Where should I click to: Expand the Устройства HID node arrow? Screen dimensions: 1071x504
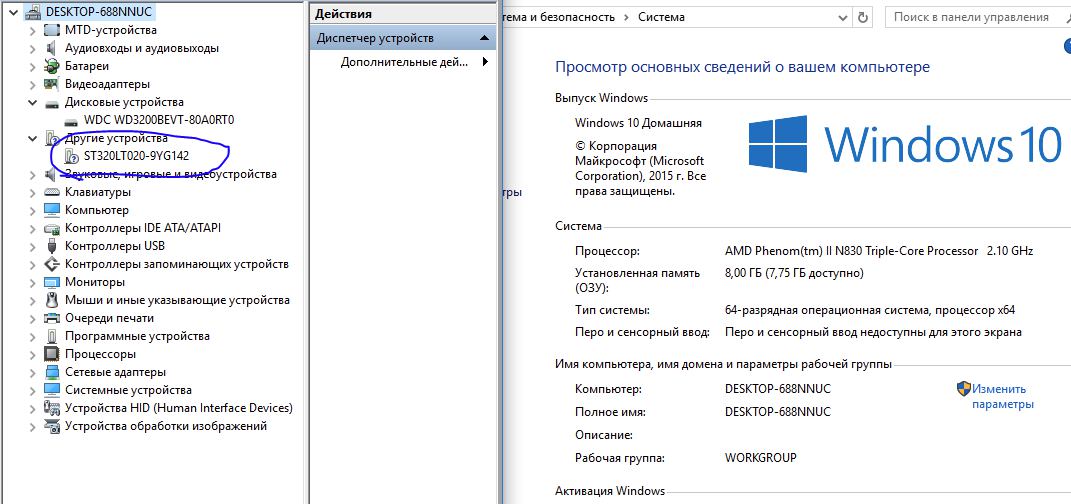pos(33,408)
